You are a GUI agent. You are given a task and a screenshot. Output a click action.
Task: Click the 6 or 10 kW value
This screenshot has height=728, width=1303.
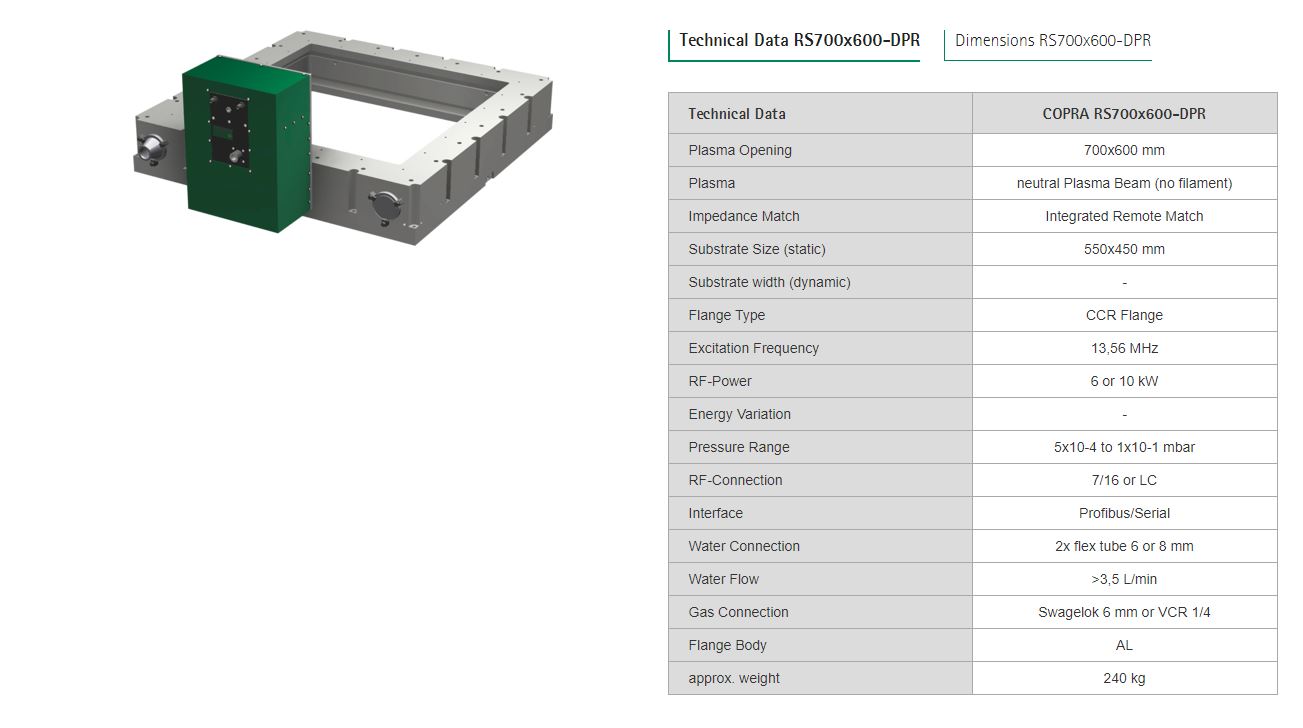tap(1124, 381)
